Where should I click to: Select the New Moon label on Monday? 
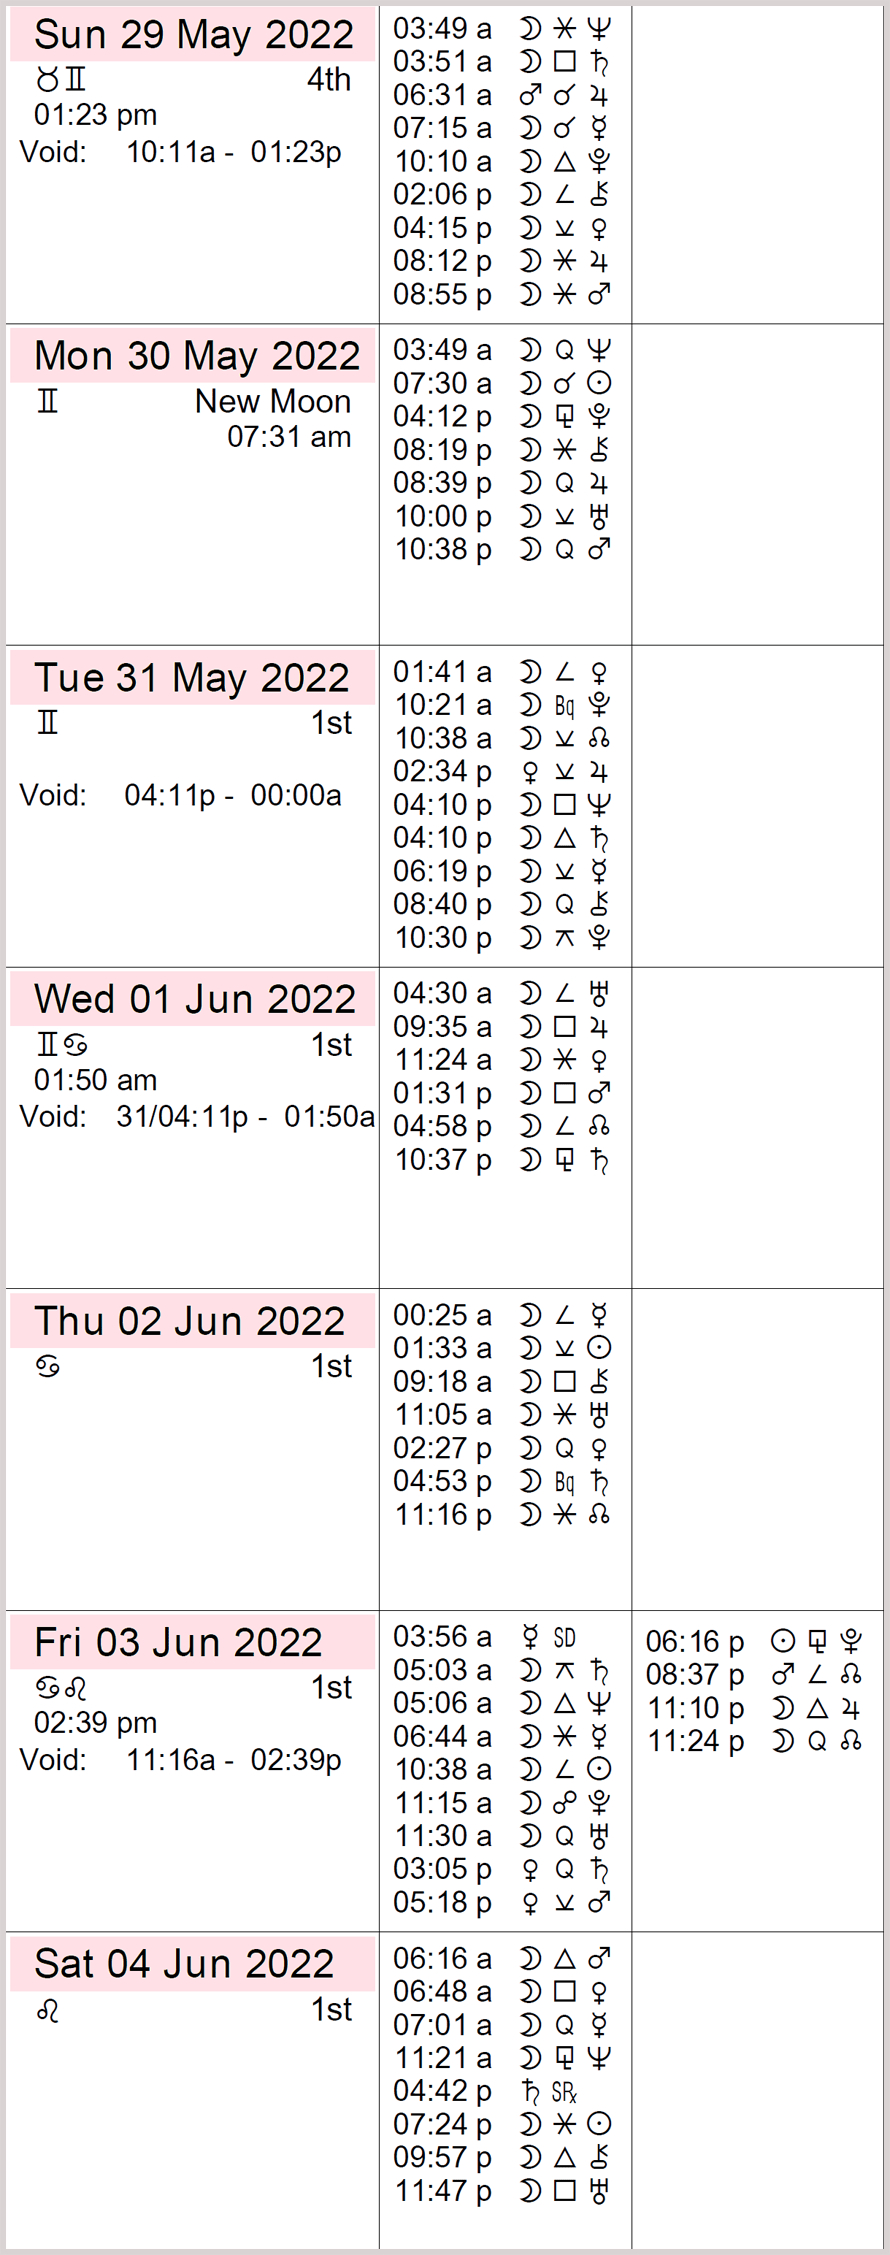273,401
